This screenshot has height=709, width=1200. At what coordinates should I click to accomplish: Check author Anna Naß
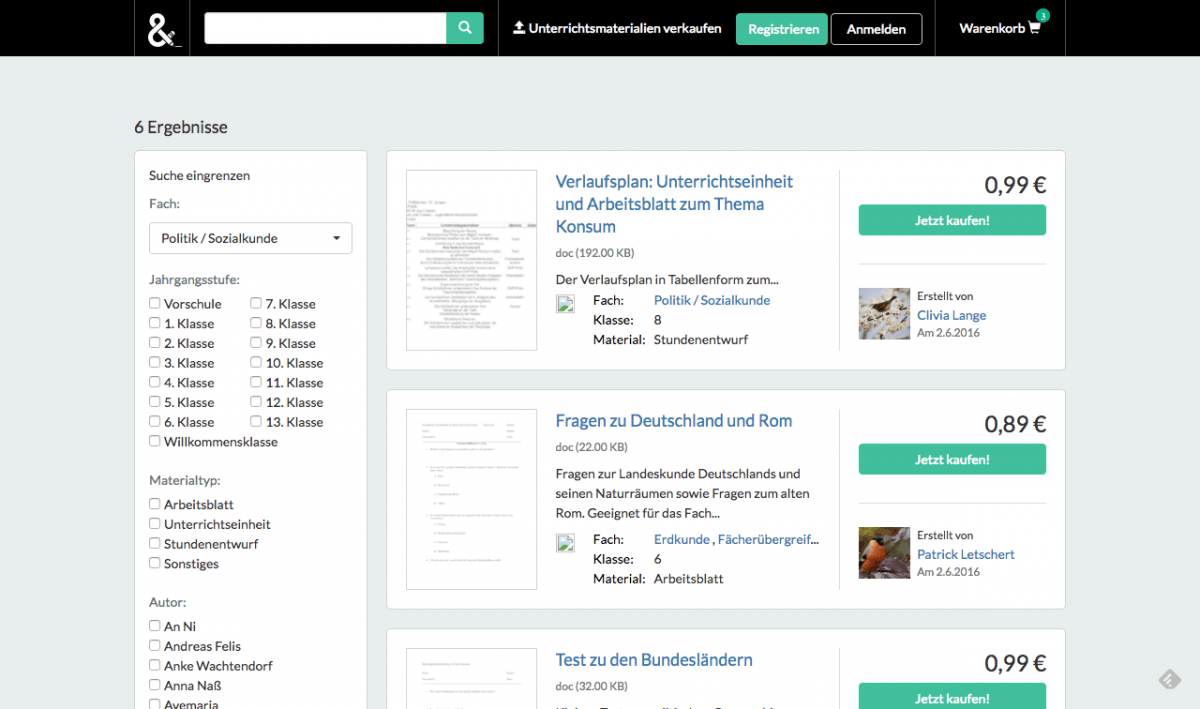[x=155, y=685]
